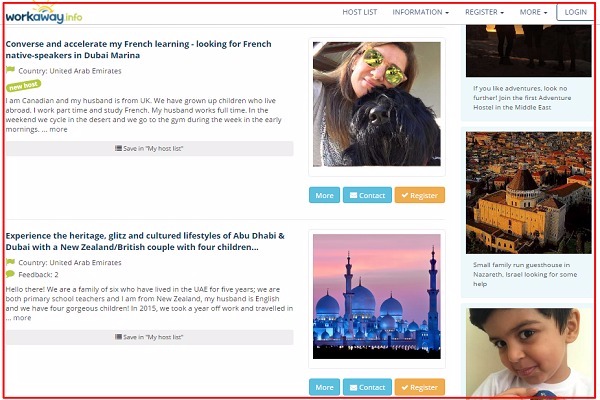
Task: Click envelope icon on first Contact button
Action: pos(353,195)
